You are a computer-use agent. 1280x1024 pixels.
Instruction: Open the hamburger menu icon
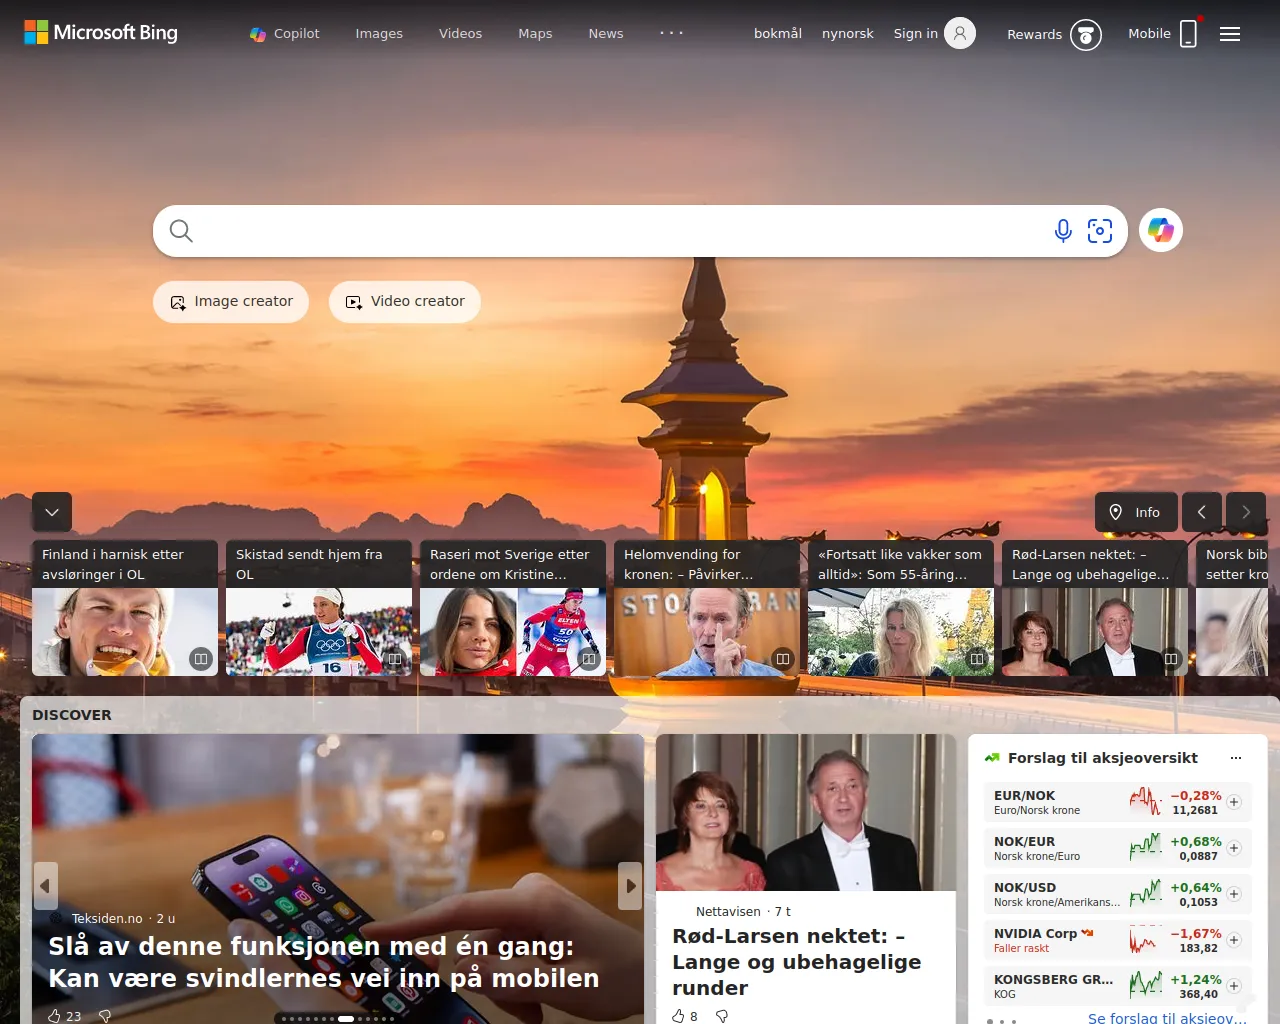1229,33
